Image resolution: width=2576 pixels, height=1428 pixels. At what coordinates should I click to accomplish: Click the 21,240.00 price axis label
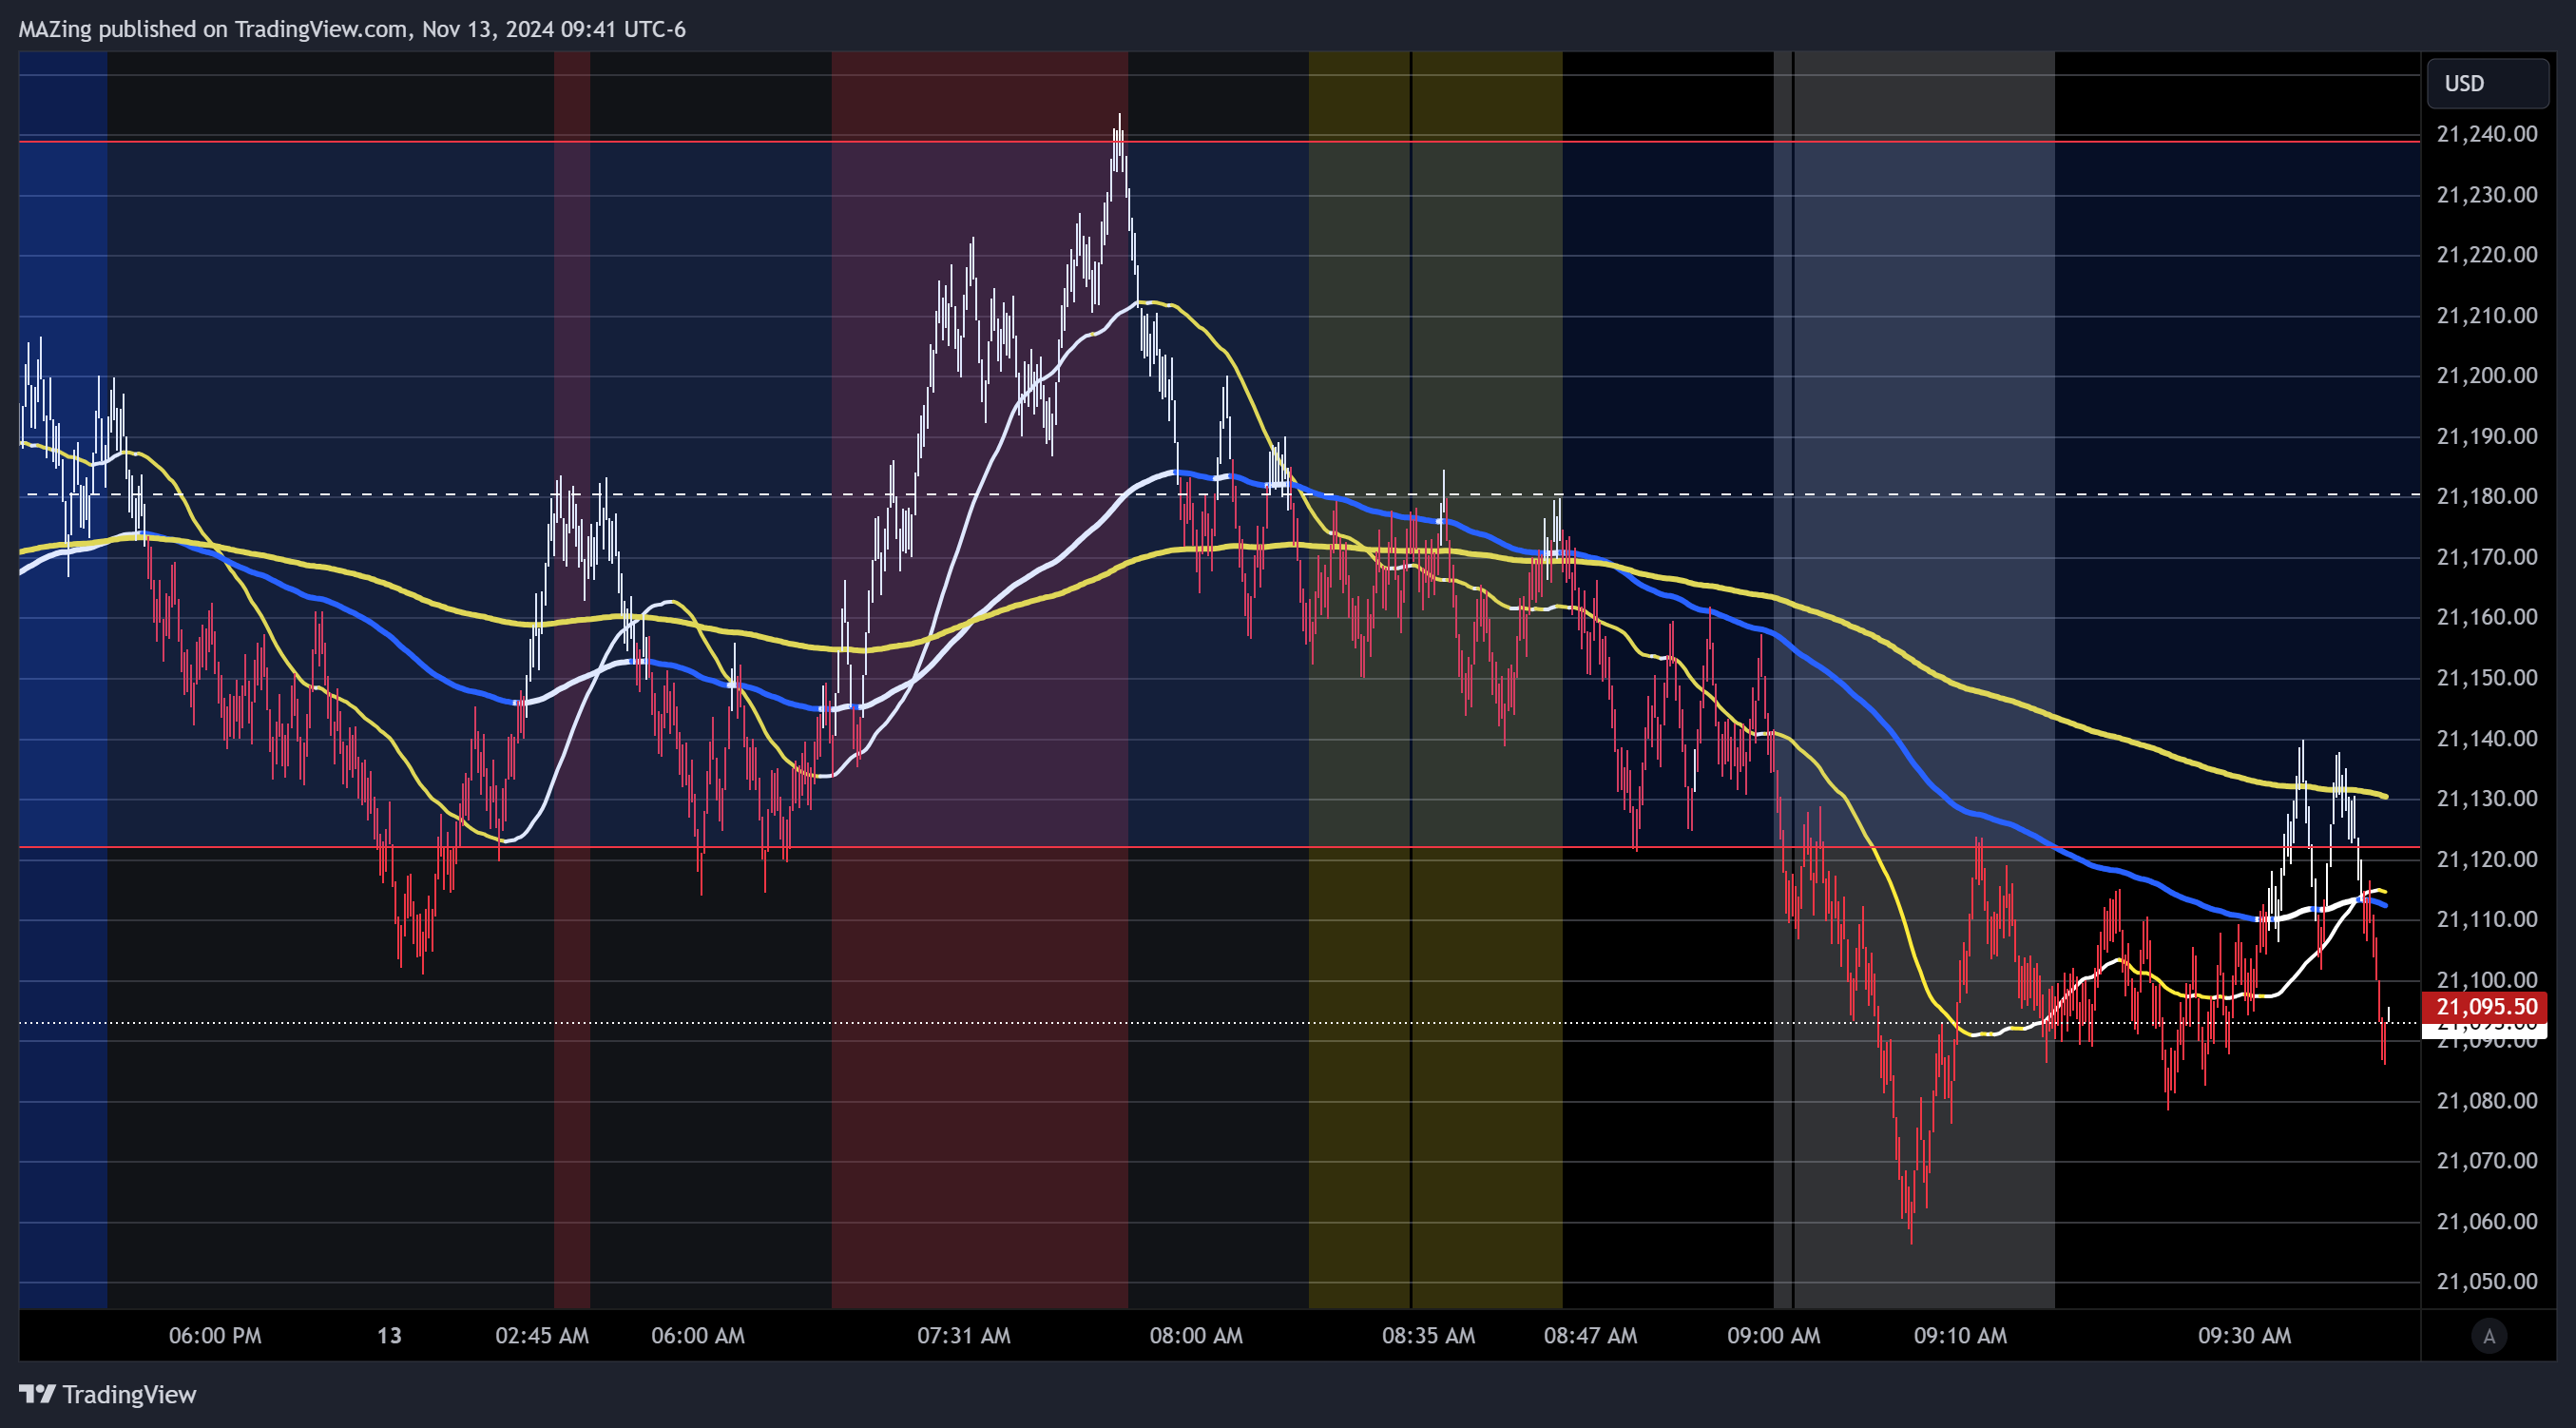point(2486,134)
